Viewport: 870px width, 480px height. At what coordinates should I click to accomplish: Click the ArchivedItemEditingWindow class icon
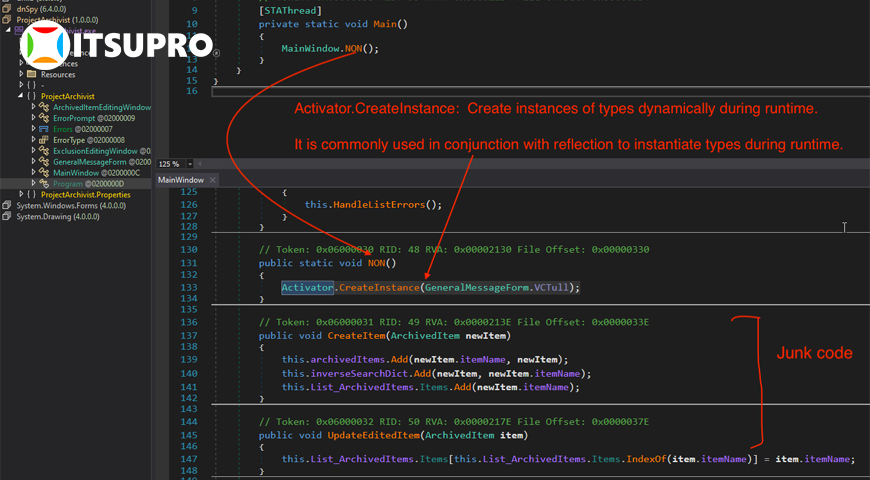point(44,107)
